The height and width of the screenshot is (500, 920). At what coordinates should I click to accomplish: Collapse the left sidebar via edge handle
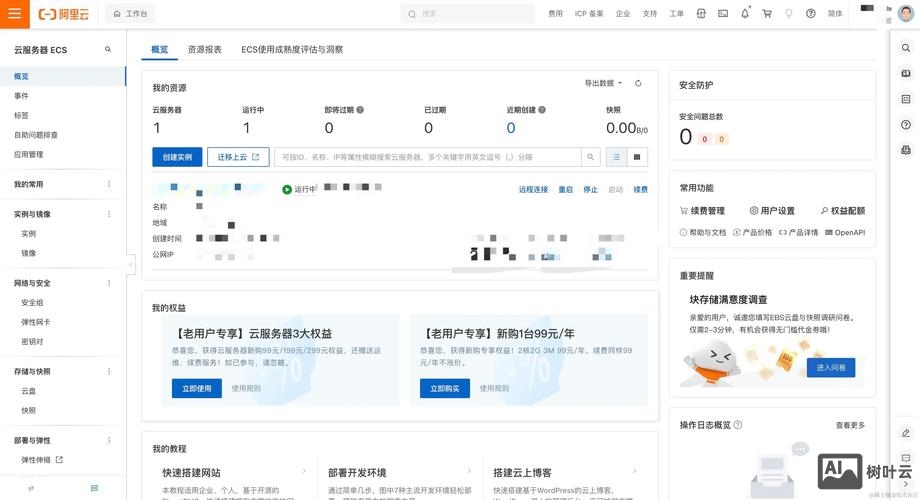point(130,265)
